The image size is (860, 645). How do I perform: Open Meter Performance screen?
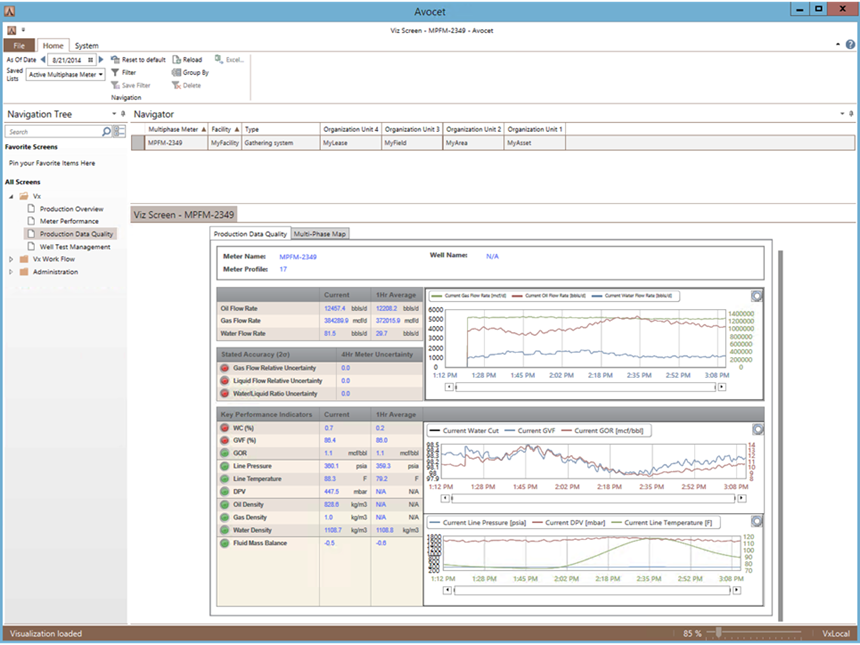click(x=69, y=221)
